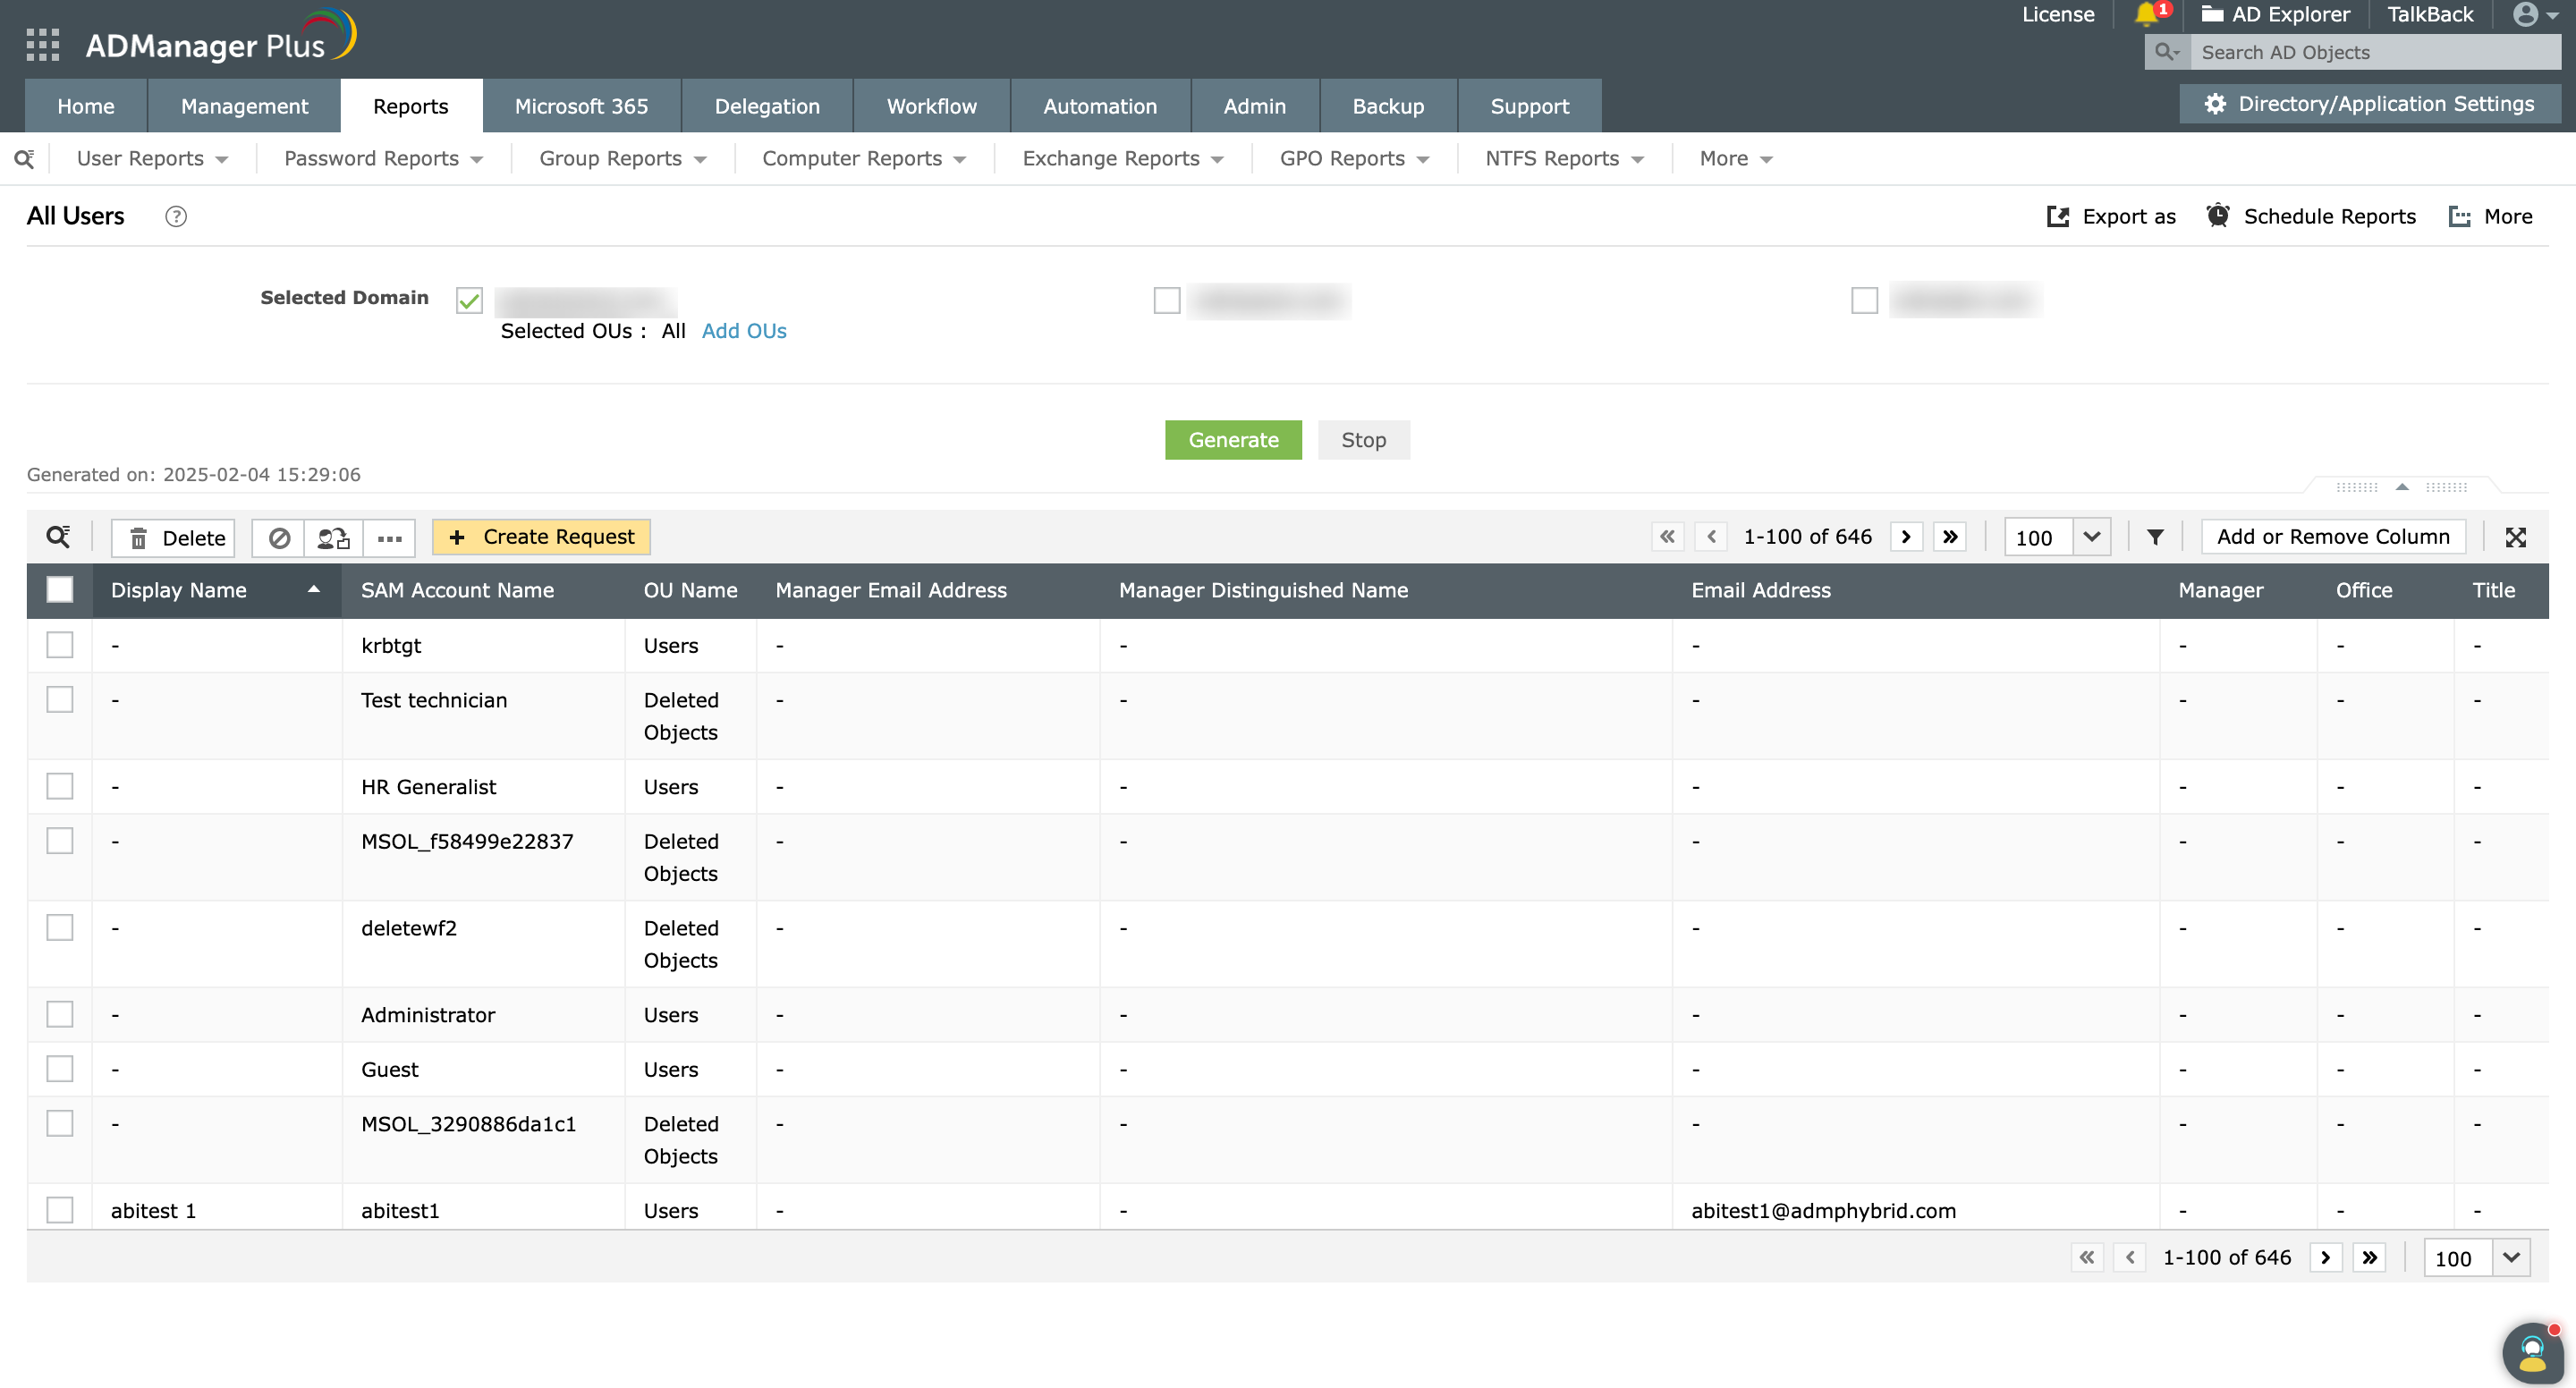Click the All Users help question icon
Viewport: 2576px width, 1388px height.
(x=176, y=216)
